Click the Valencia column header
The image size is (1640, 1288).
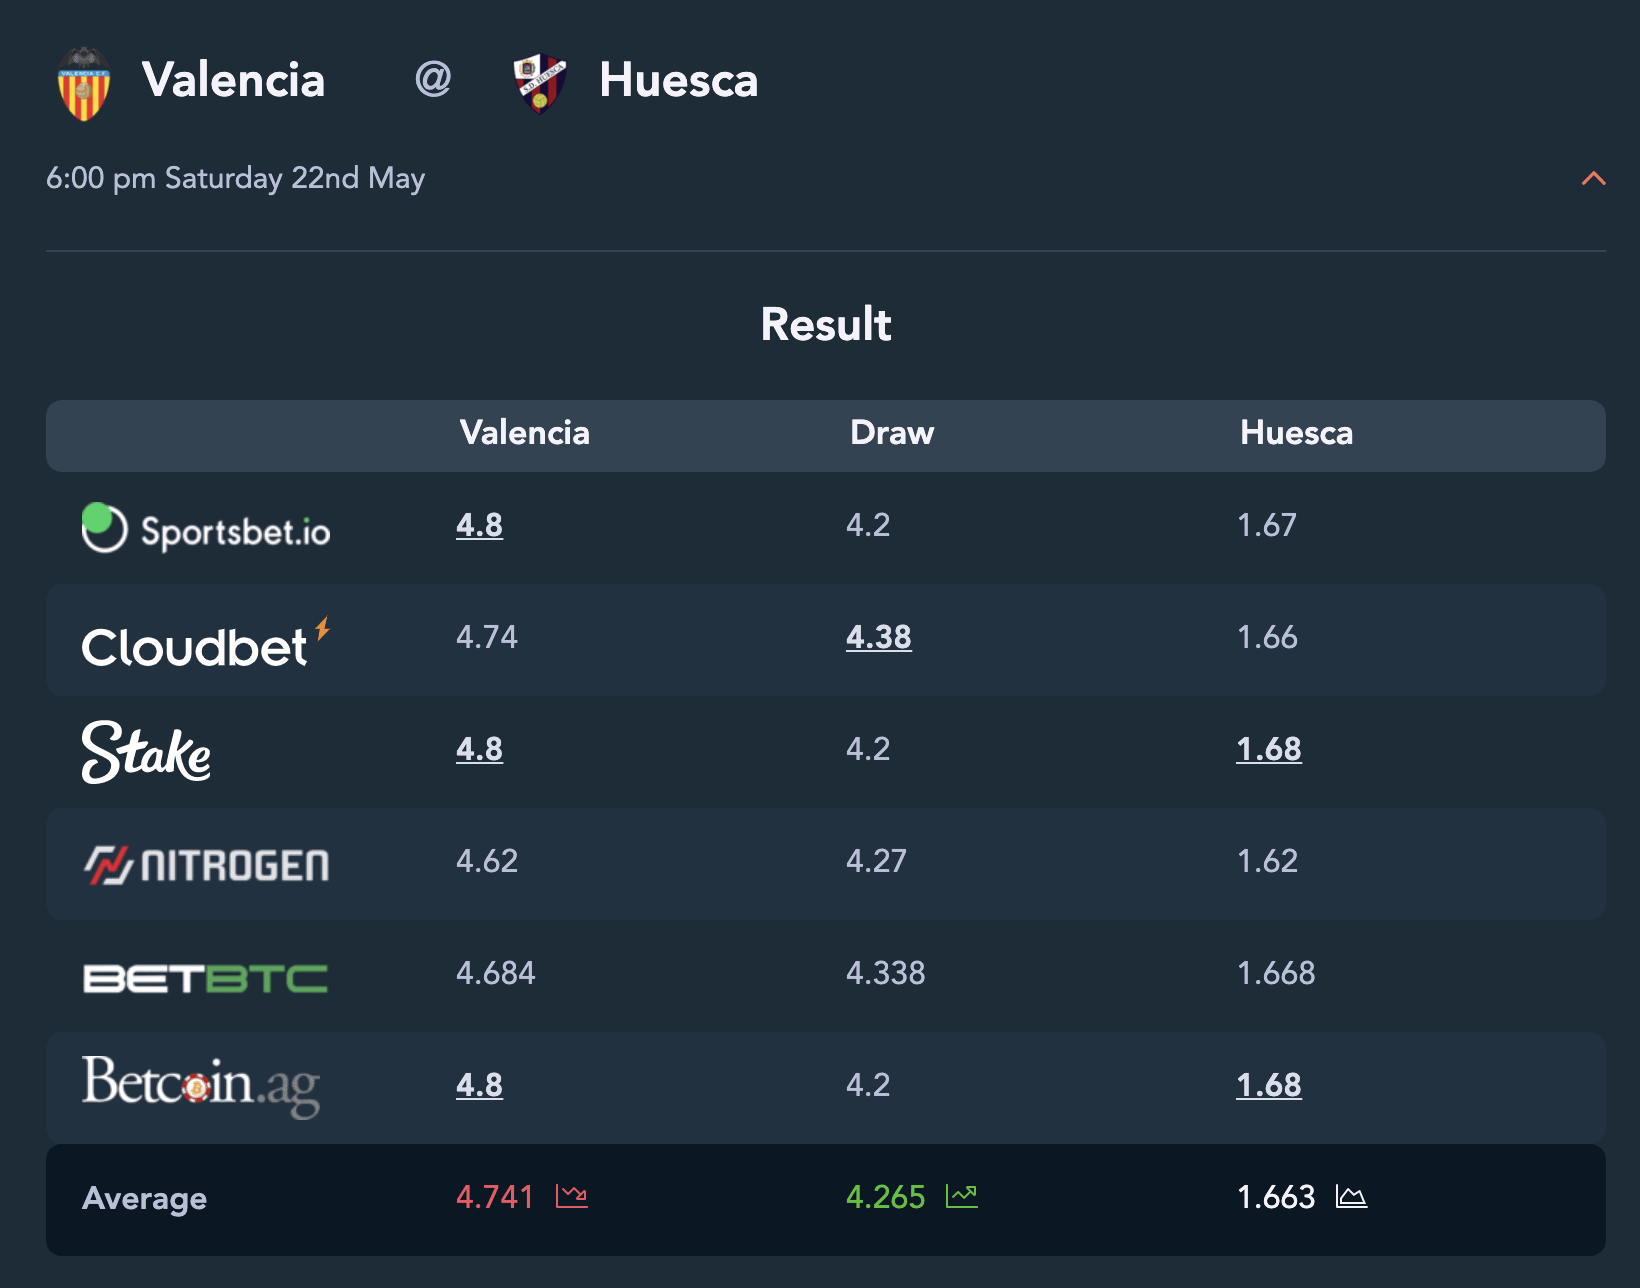525,433
